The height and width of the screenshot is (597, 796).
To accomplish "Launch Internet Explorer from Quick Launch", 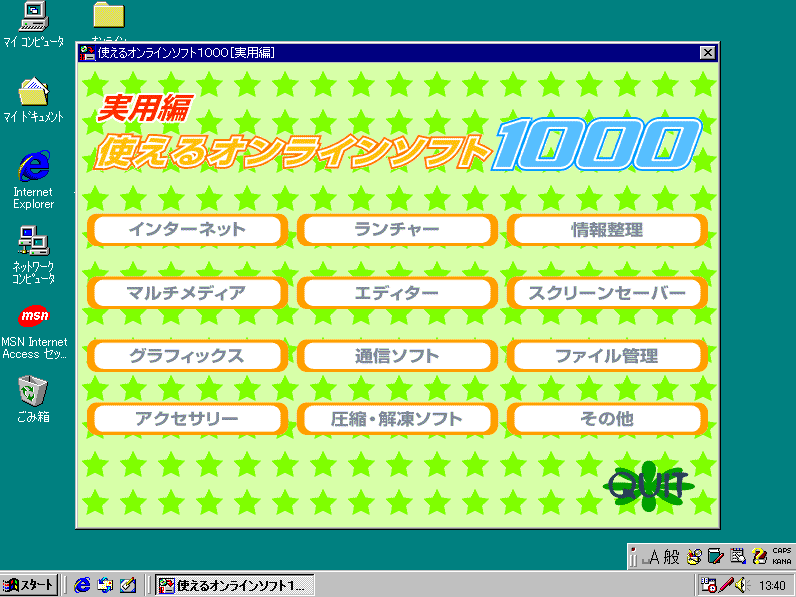I will point(82,585).
